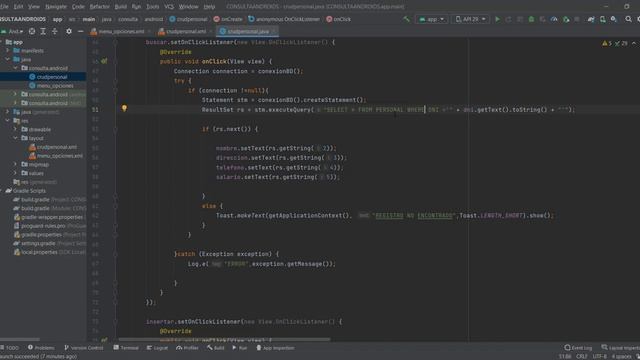The image size is (640, 360).
Task: Switch to the menu_opciones.xml editor tab
Action: (x=120, y=31)
